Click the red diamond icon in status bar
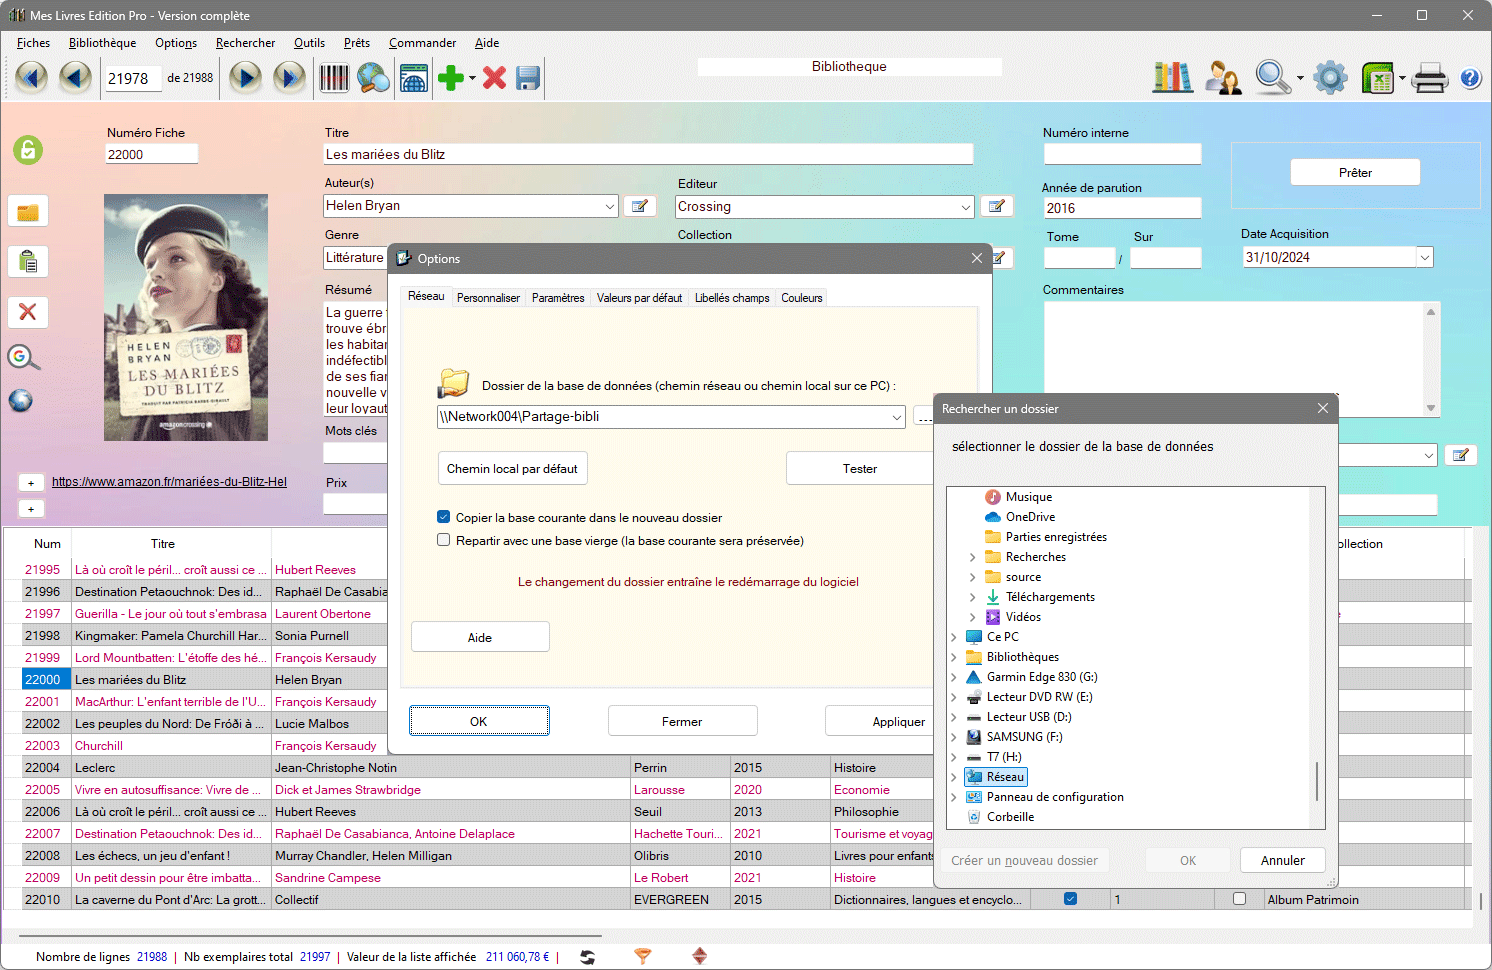1492x970 pixels. click(699, 957)
